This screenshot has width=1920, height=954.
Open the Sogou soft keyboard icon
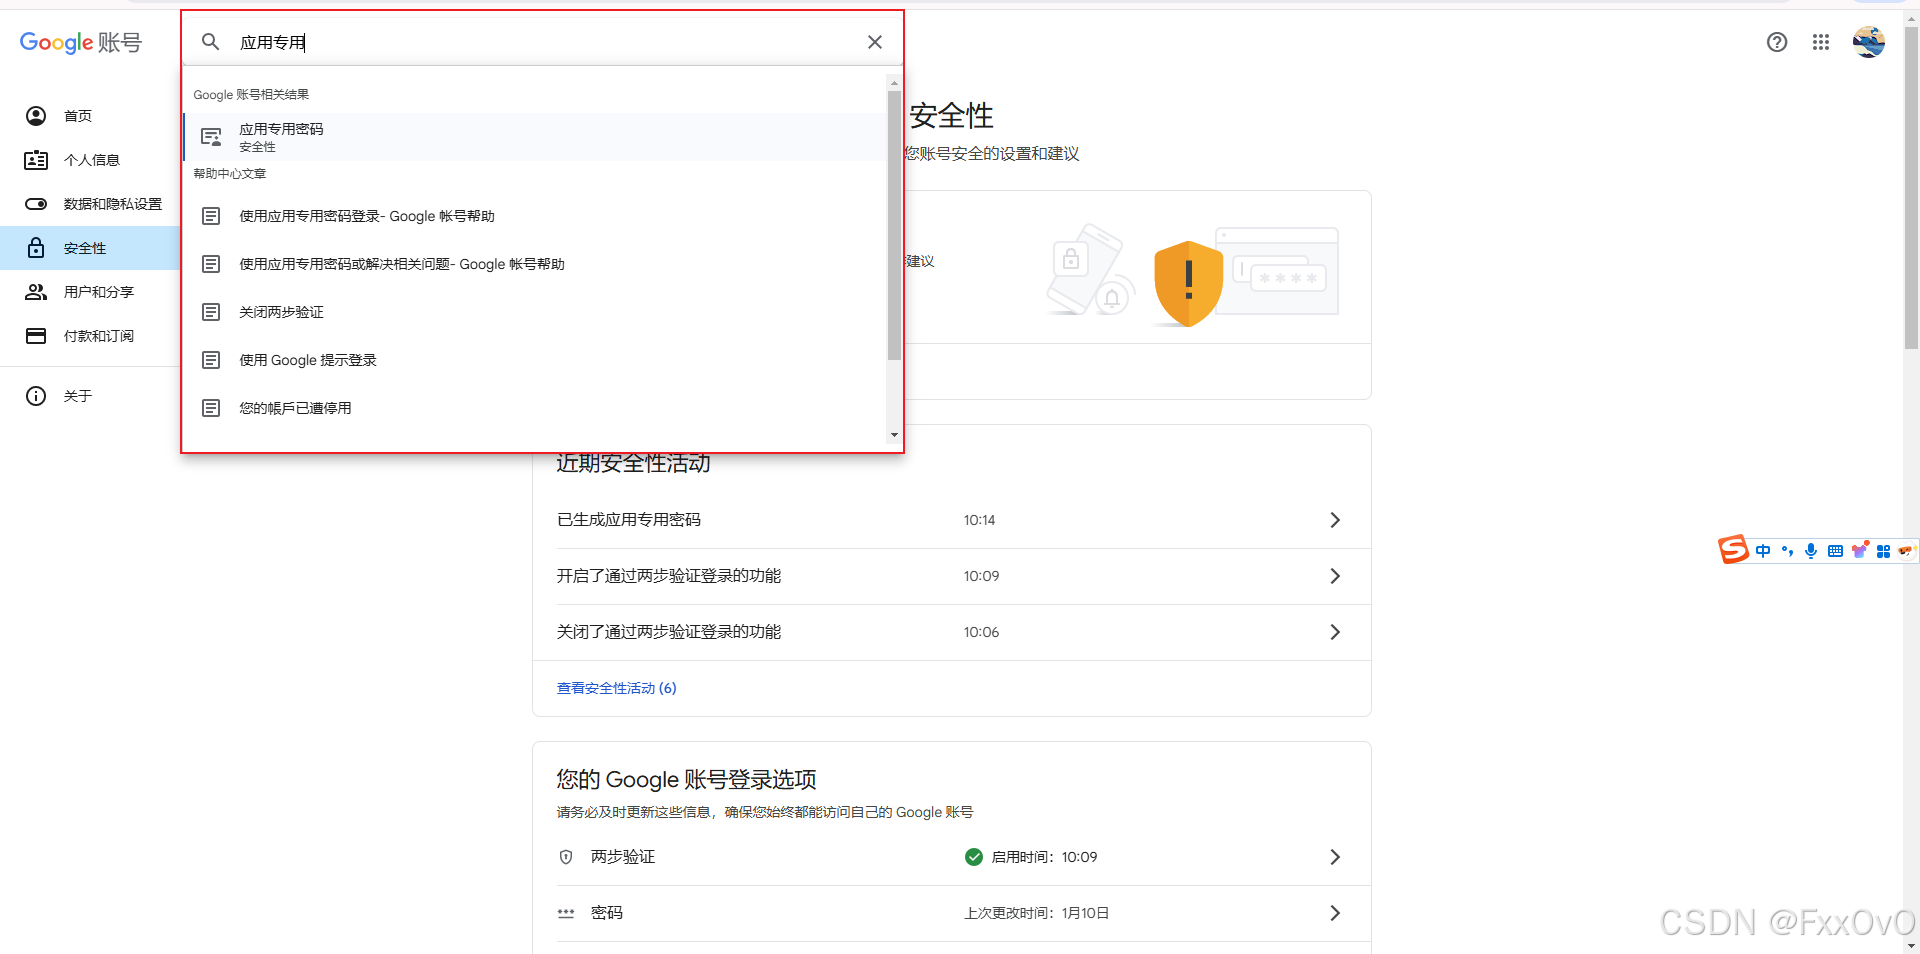point(1835,551)
